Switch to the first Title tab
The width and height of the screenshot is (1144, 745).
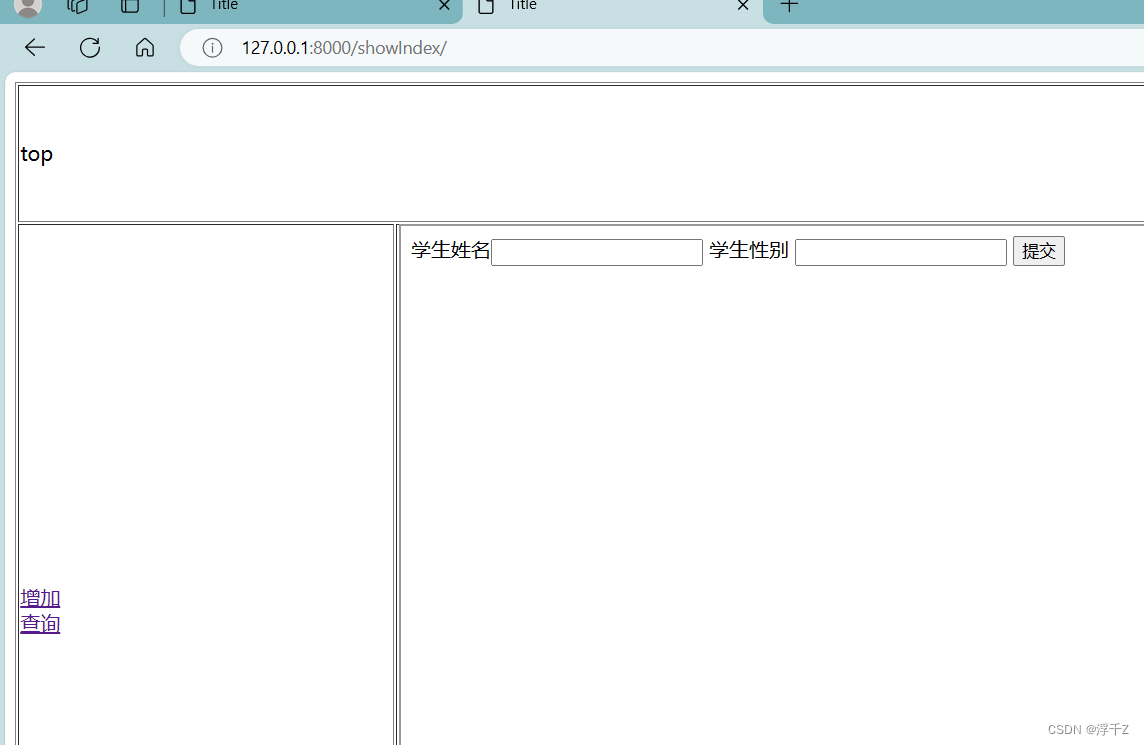click(316, 7)
